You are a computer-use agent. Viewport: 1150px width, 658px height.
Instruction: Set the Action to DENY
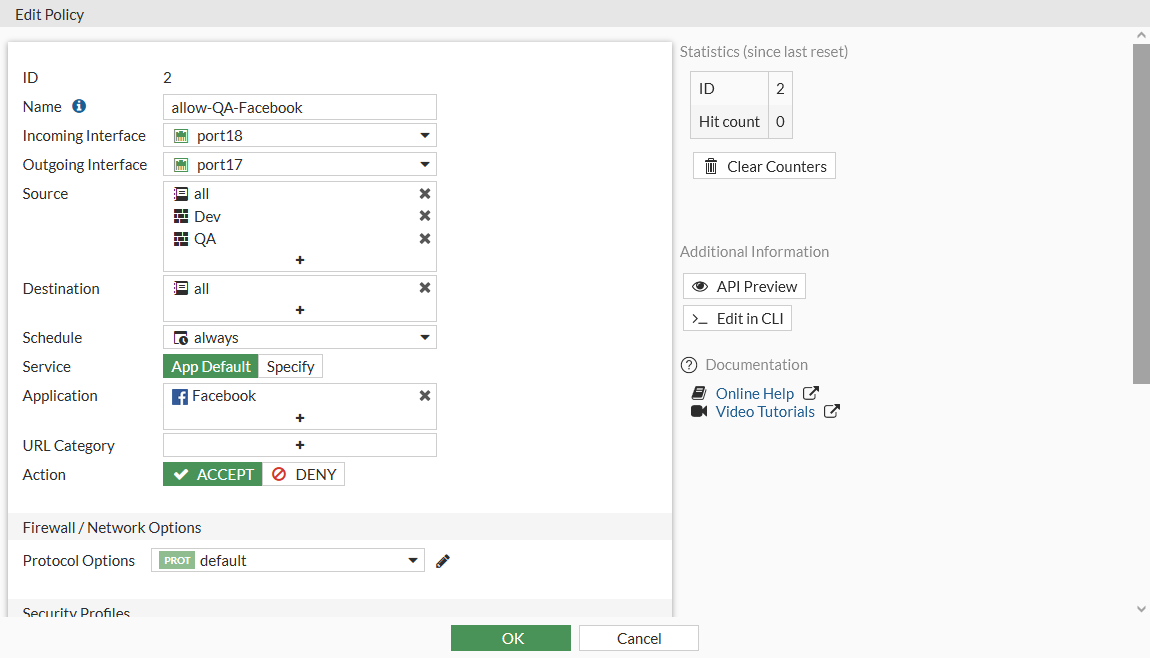pyautogui.click(x=304, y=474)
